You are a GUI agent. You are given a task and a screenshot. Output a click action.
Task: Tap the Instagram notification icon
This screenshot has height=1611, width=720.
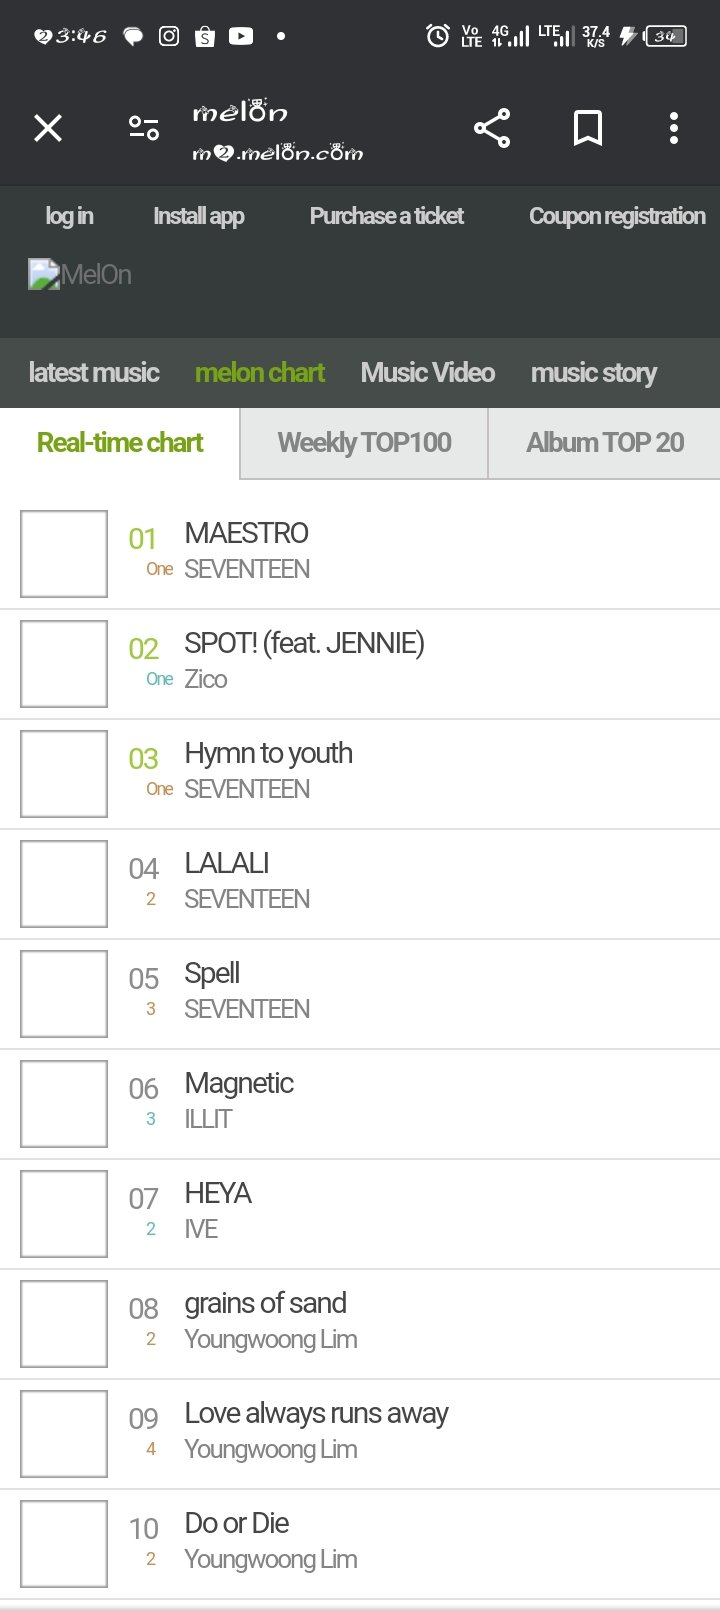pyautogui.click(x=169, y=36)
